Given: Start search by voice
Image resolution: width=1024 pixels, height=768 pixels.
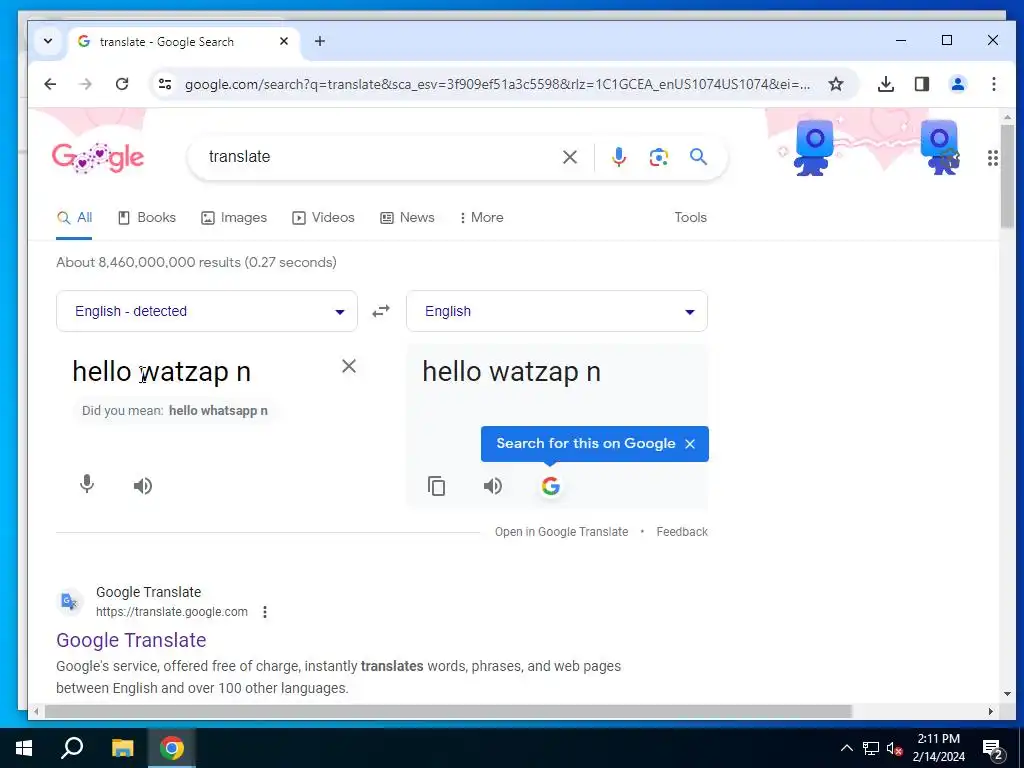Looking at the screenshot, I should pyautogui.click(x=618, y=157).
